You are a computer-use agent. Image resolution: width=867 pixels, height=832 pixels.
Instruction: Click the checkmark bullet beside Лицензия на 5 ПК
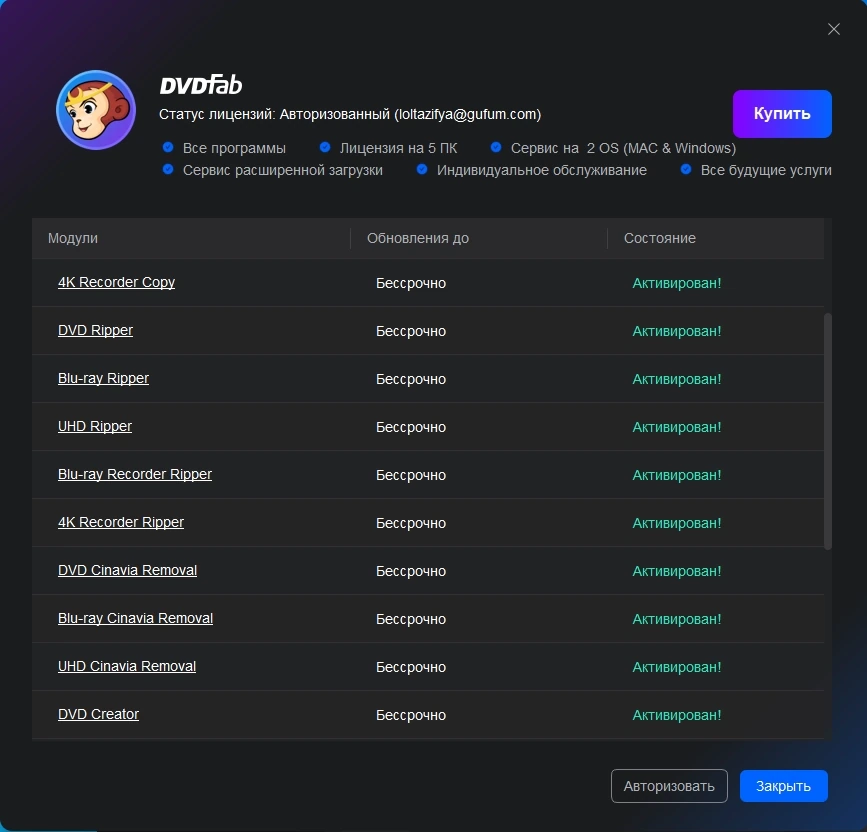(x=325, y=147)
